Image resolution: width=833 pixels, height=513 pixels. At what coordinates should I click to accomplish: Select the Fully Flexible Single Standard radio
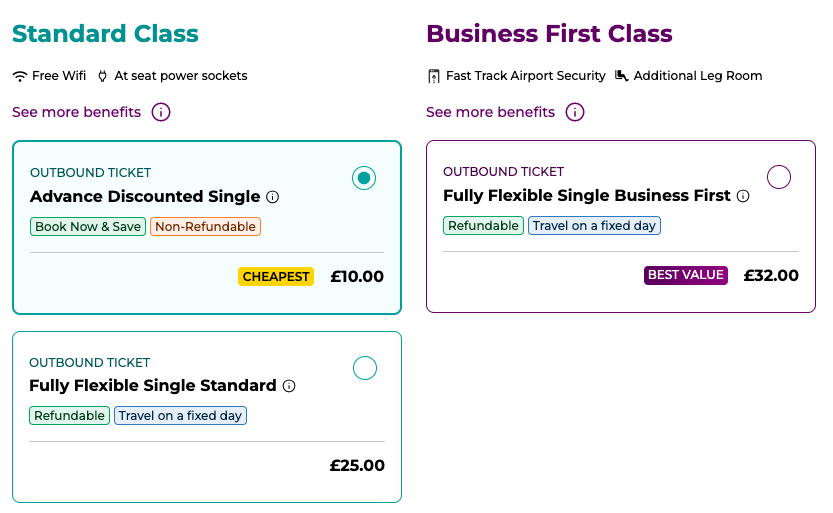(x=365, y=368)
